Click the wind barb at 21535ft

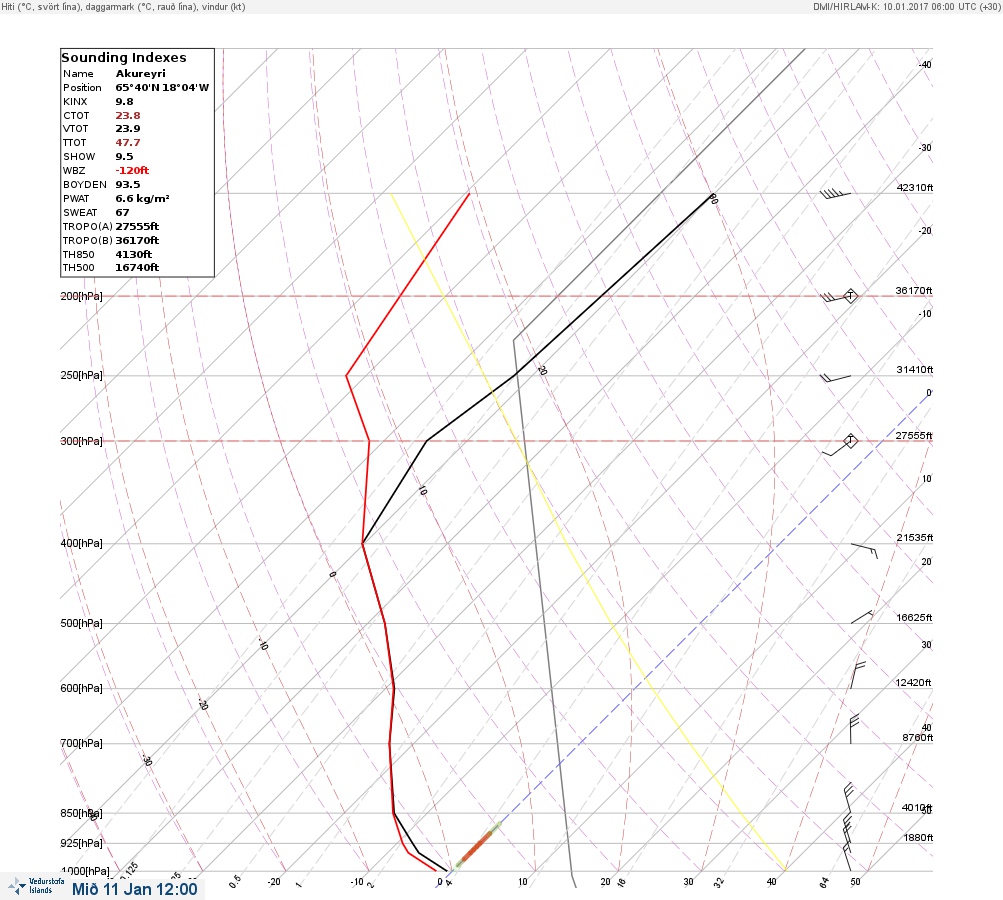[x=864, y=551]
